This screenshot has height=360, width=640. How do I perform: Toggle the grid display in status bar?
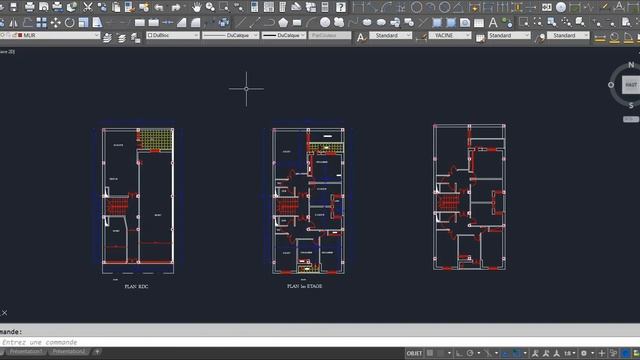[430, 353]
